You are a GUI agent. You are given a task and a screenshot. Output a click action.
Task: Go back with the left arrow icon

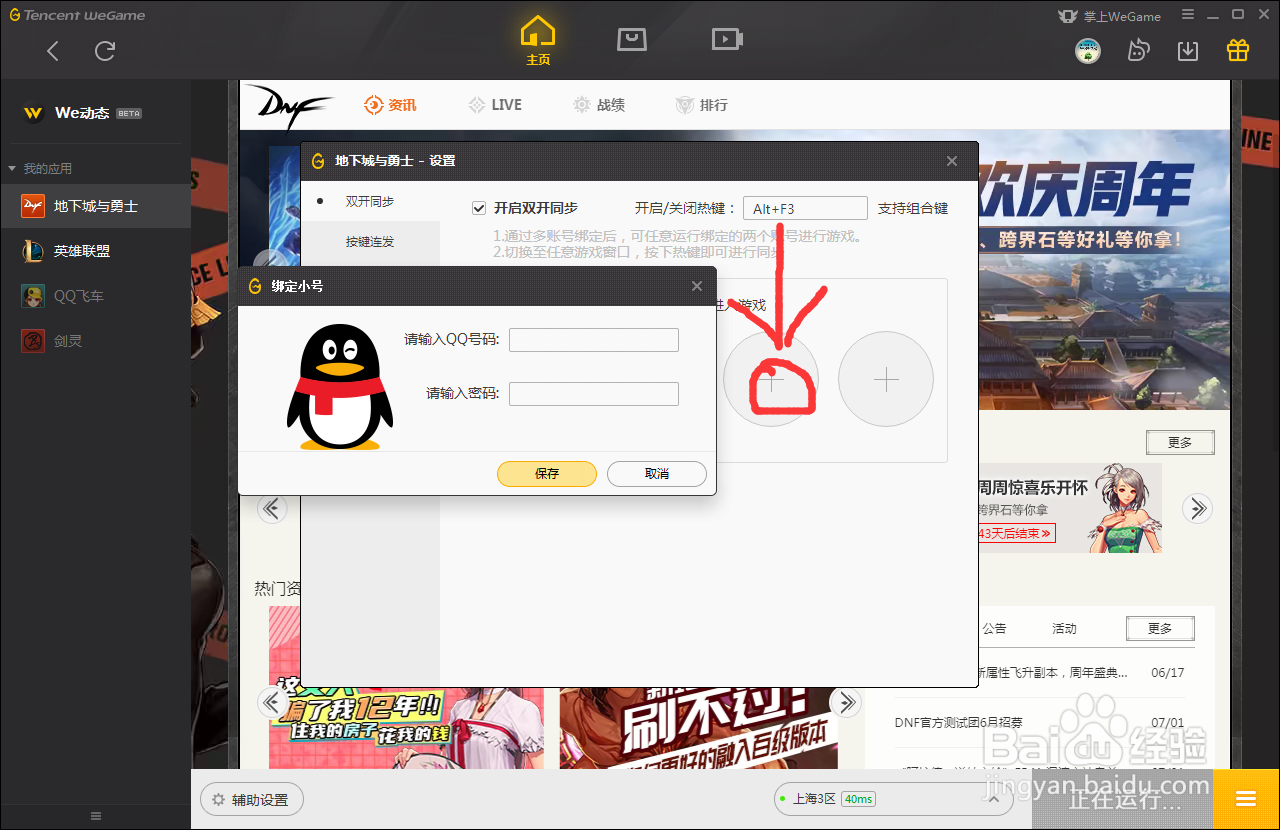[53, 50]
